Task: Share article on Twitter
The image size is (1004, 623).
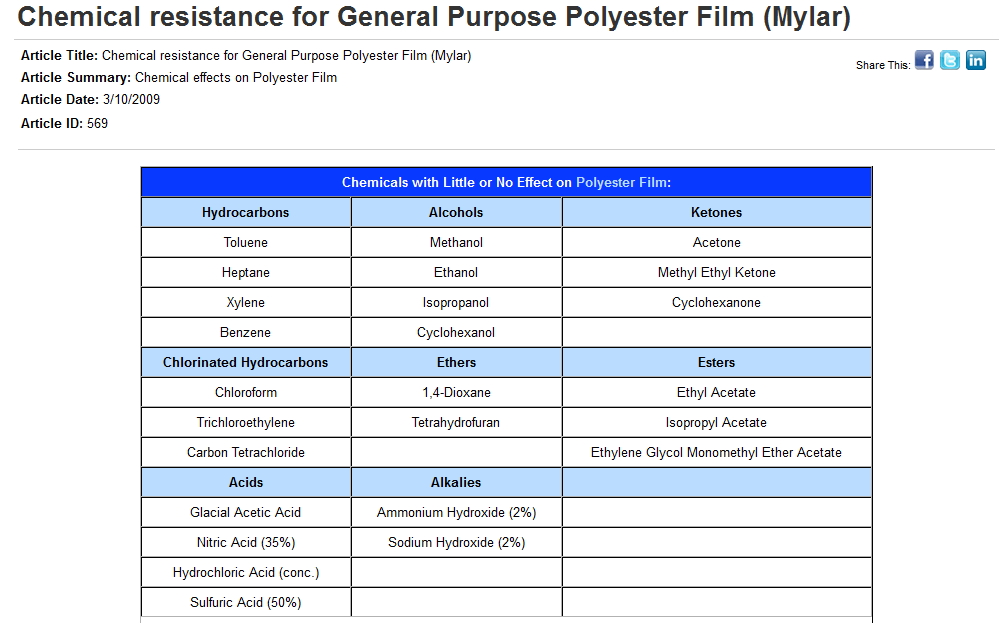Action: click(x=950, y=61)
